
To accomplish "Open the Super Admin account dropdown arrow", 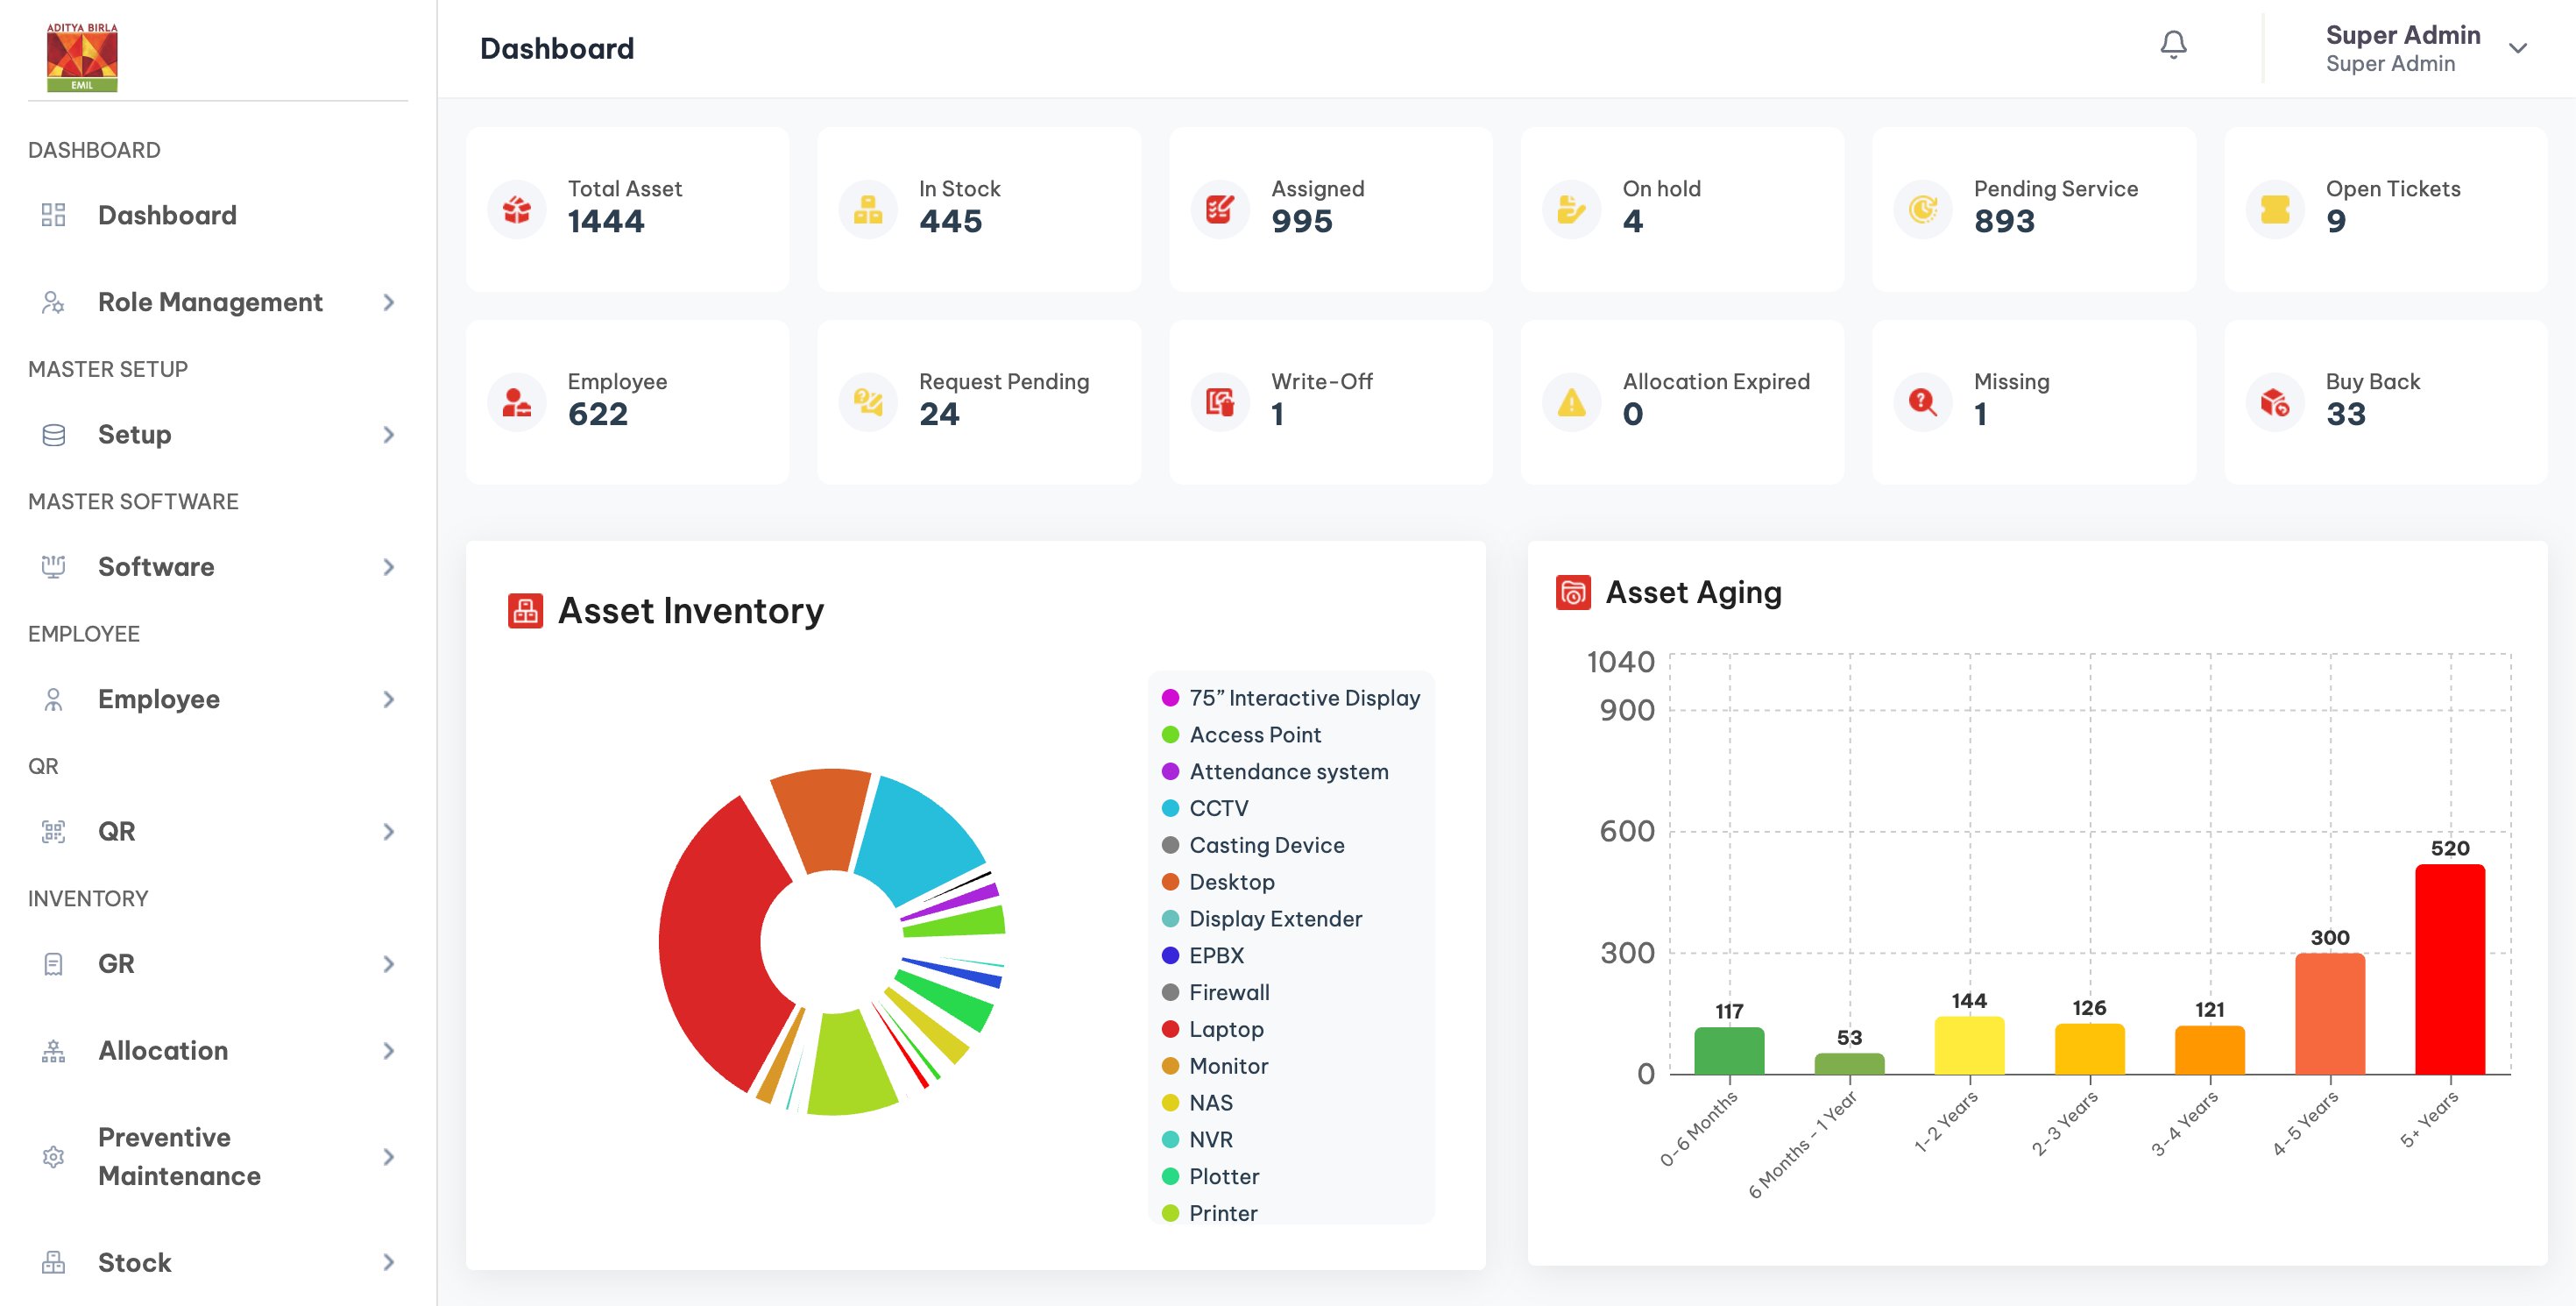I will (2517, 48).
